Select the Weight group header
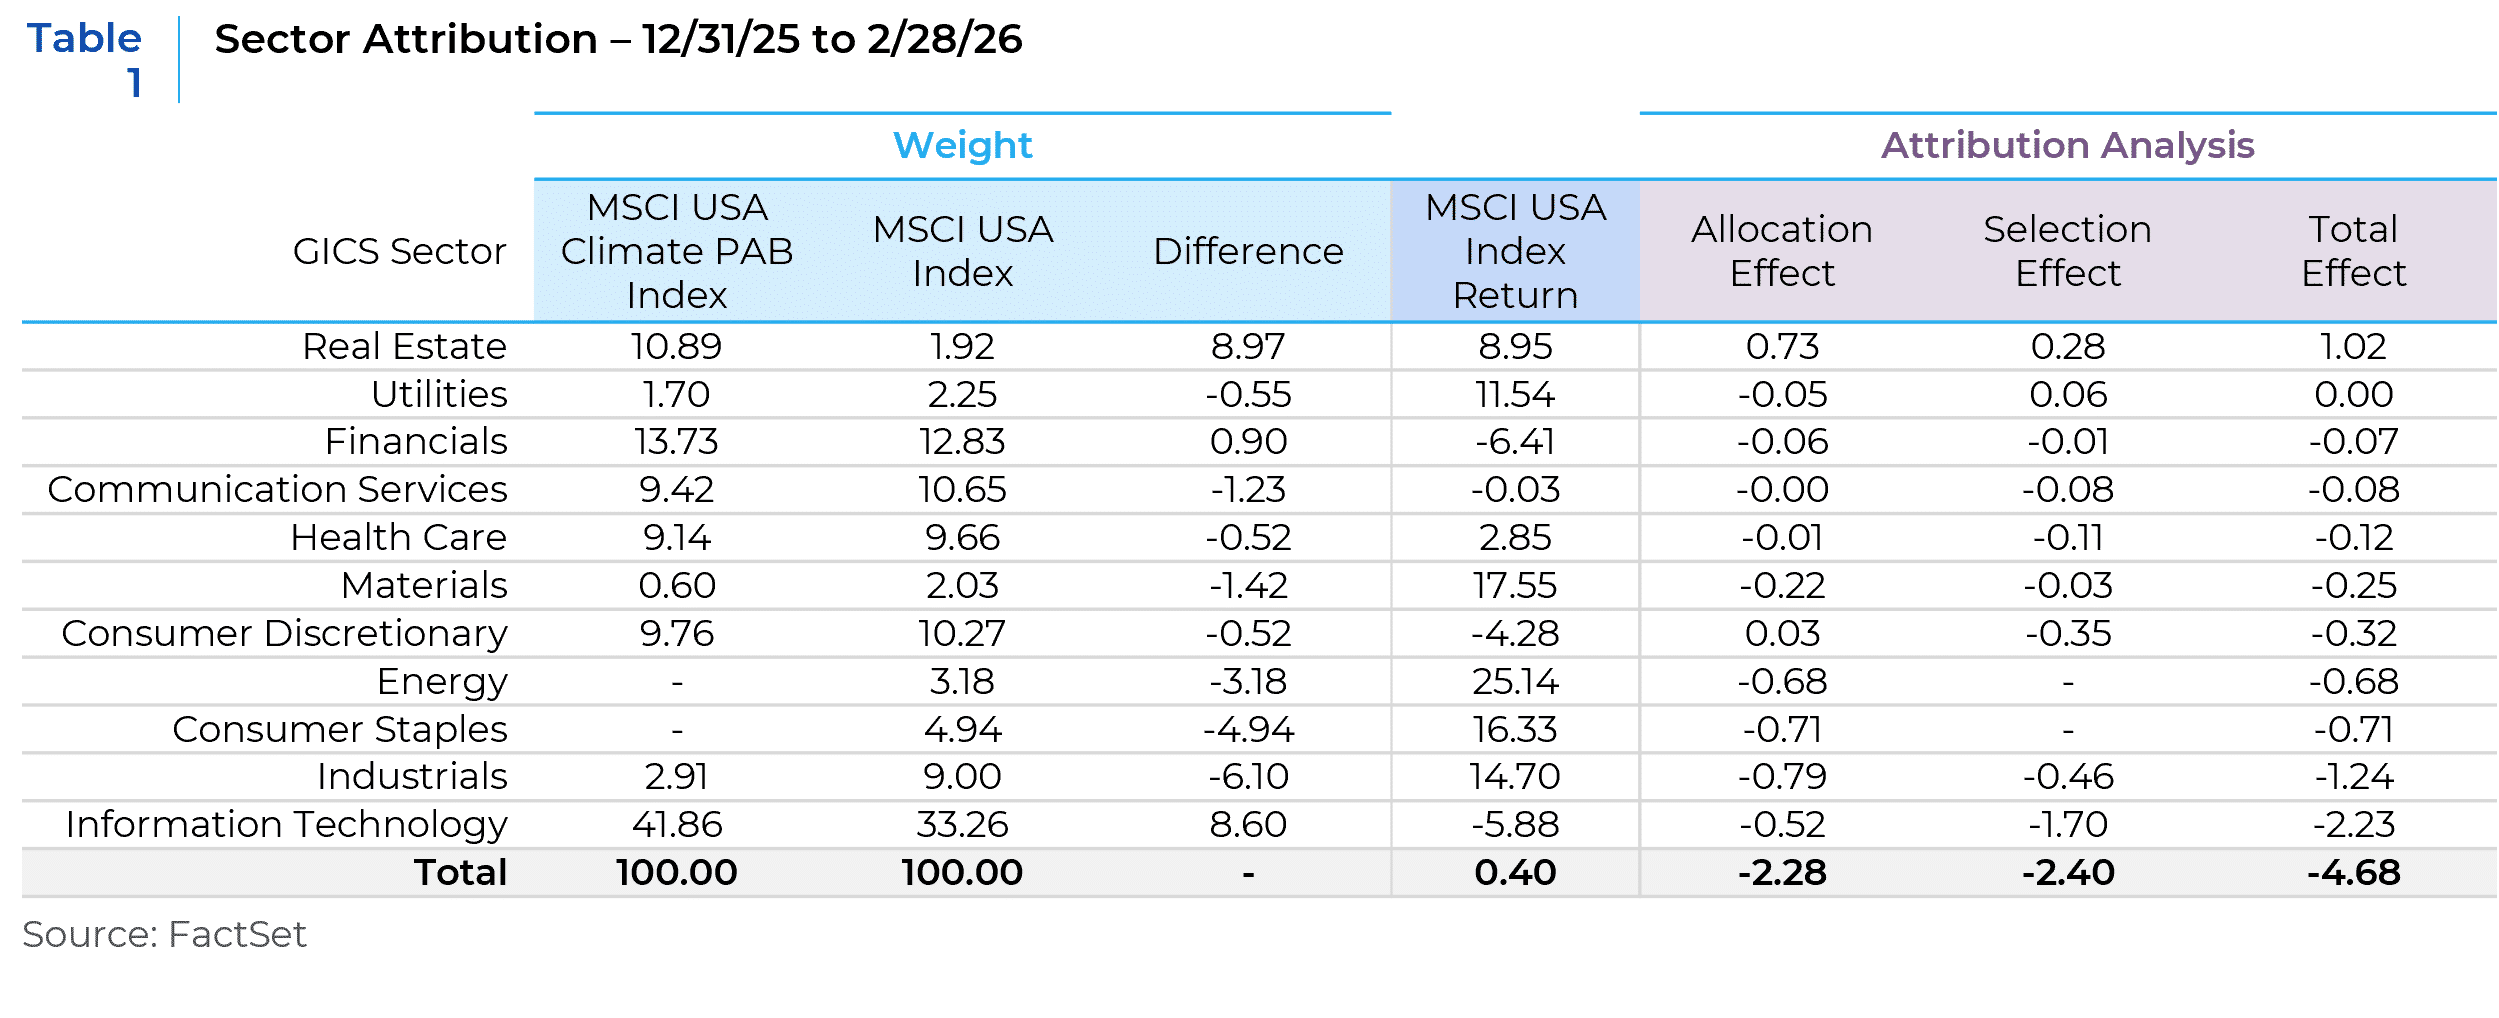This screenshot has height=1018, width=2499. coord(962,146)
